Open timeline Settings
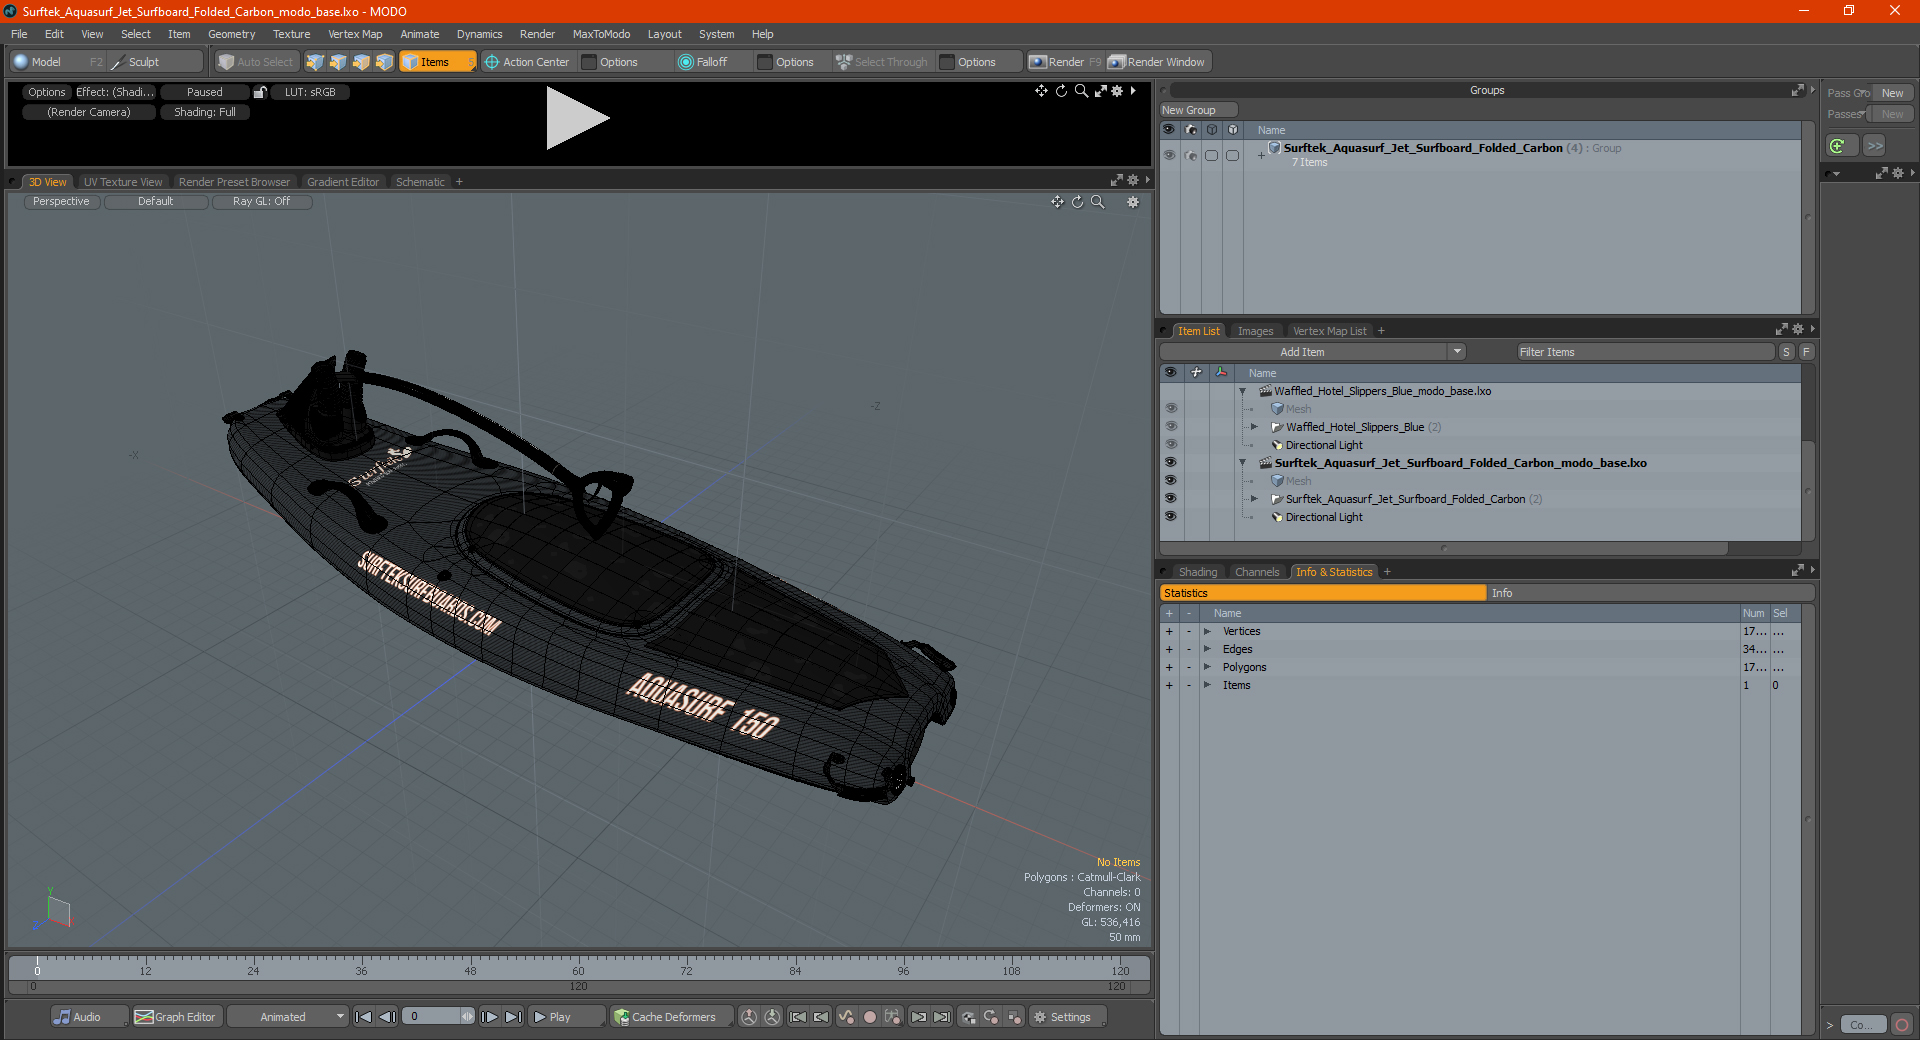Screen dimensions: 1920x1040 point(1069,1017)
